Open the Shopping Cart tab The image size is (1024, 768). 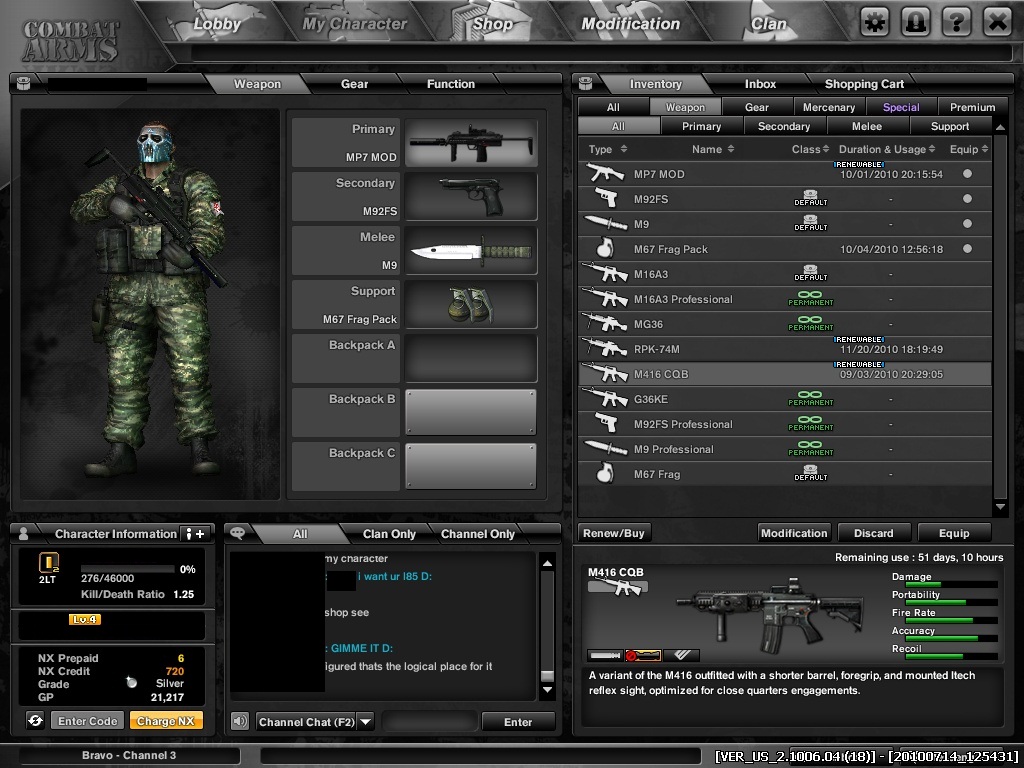coord(864,84)
